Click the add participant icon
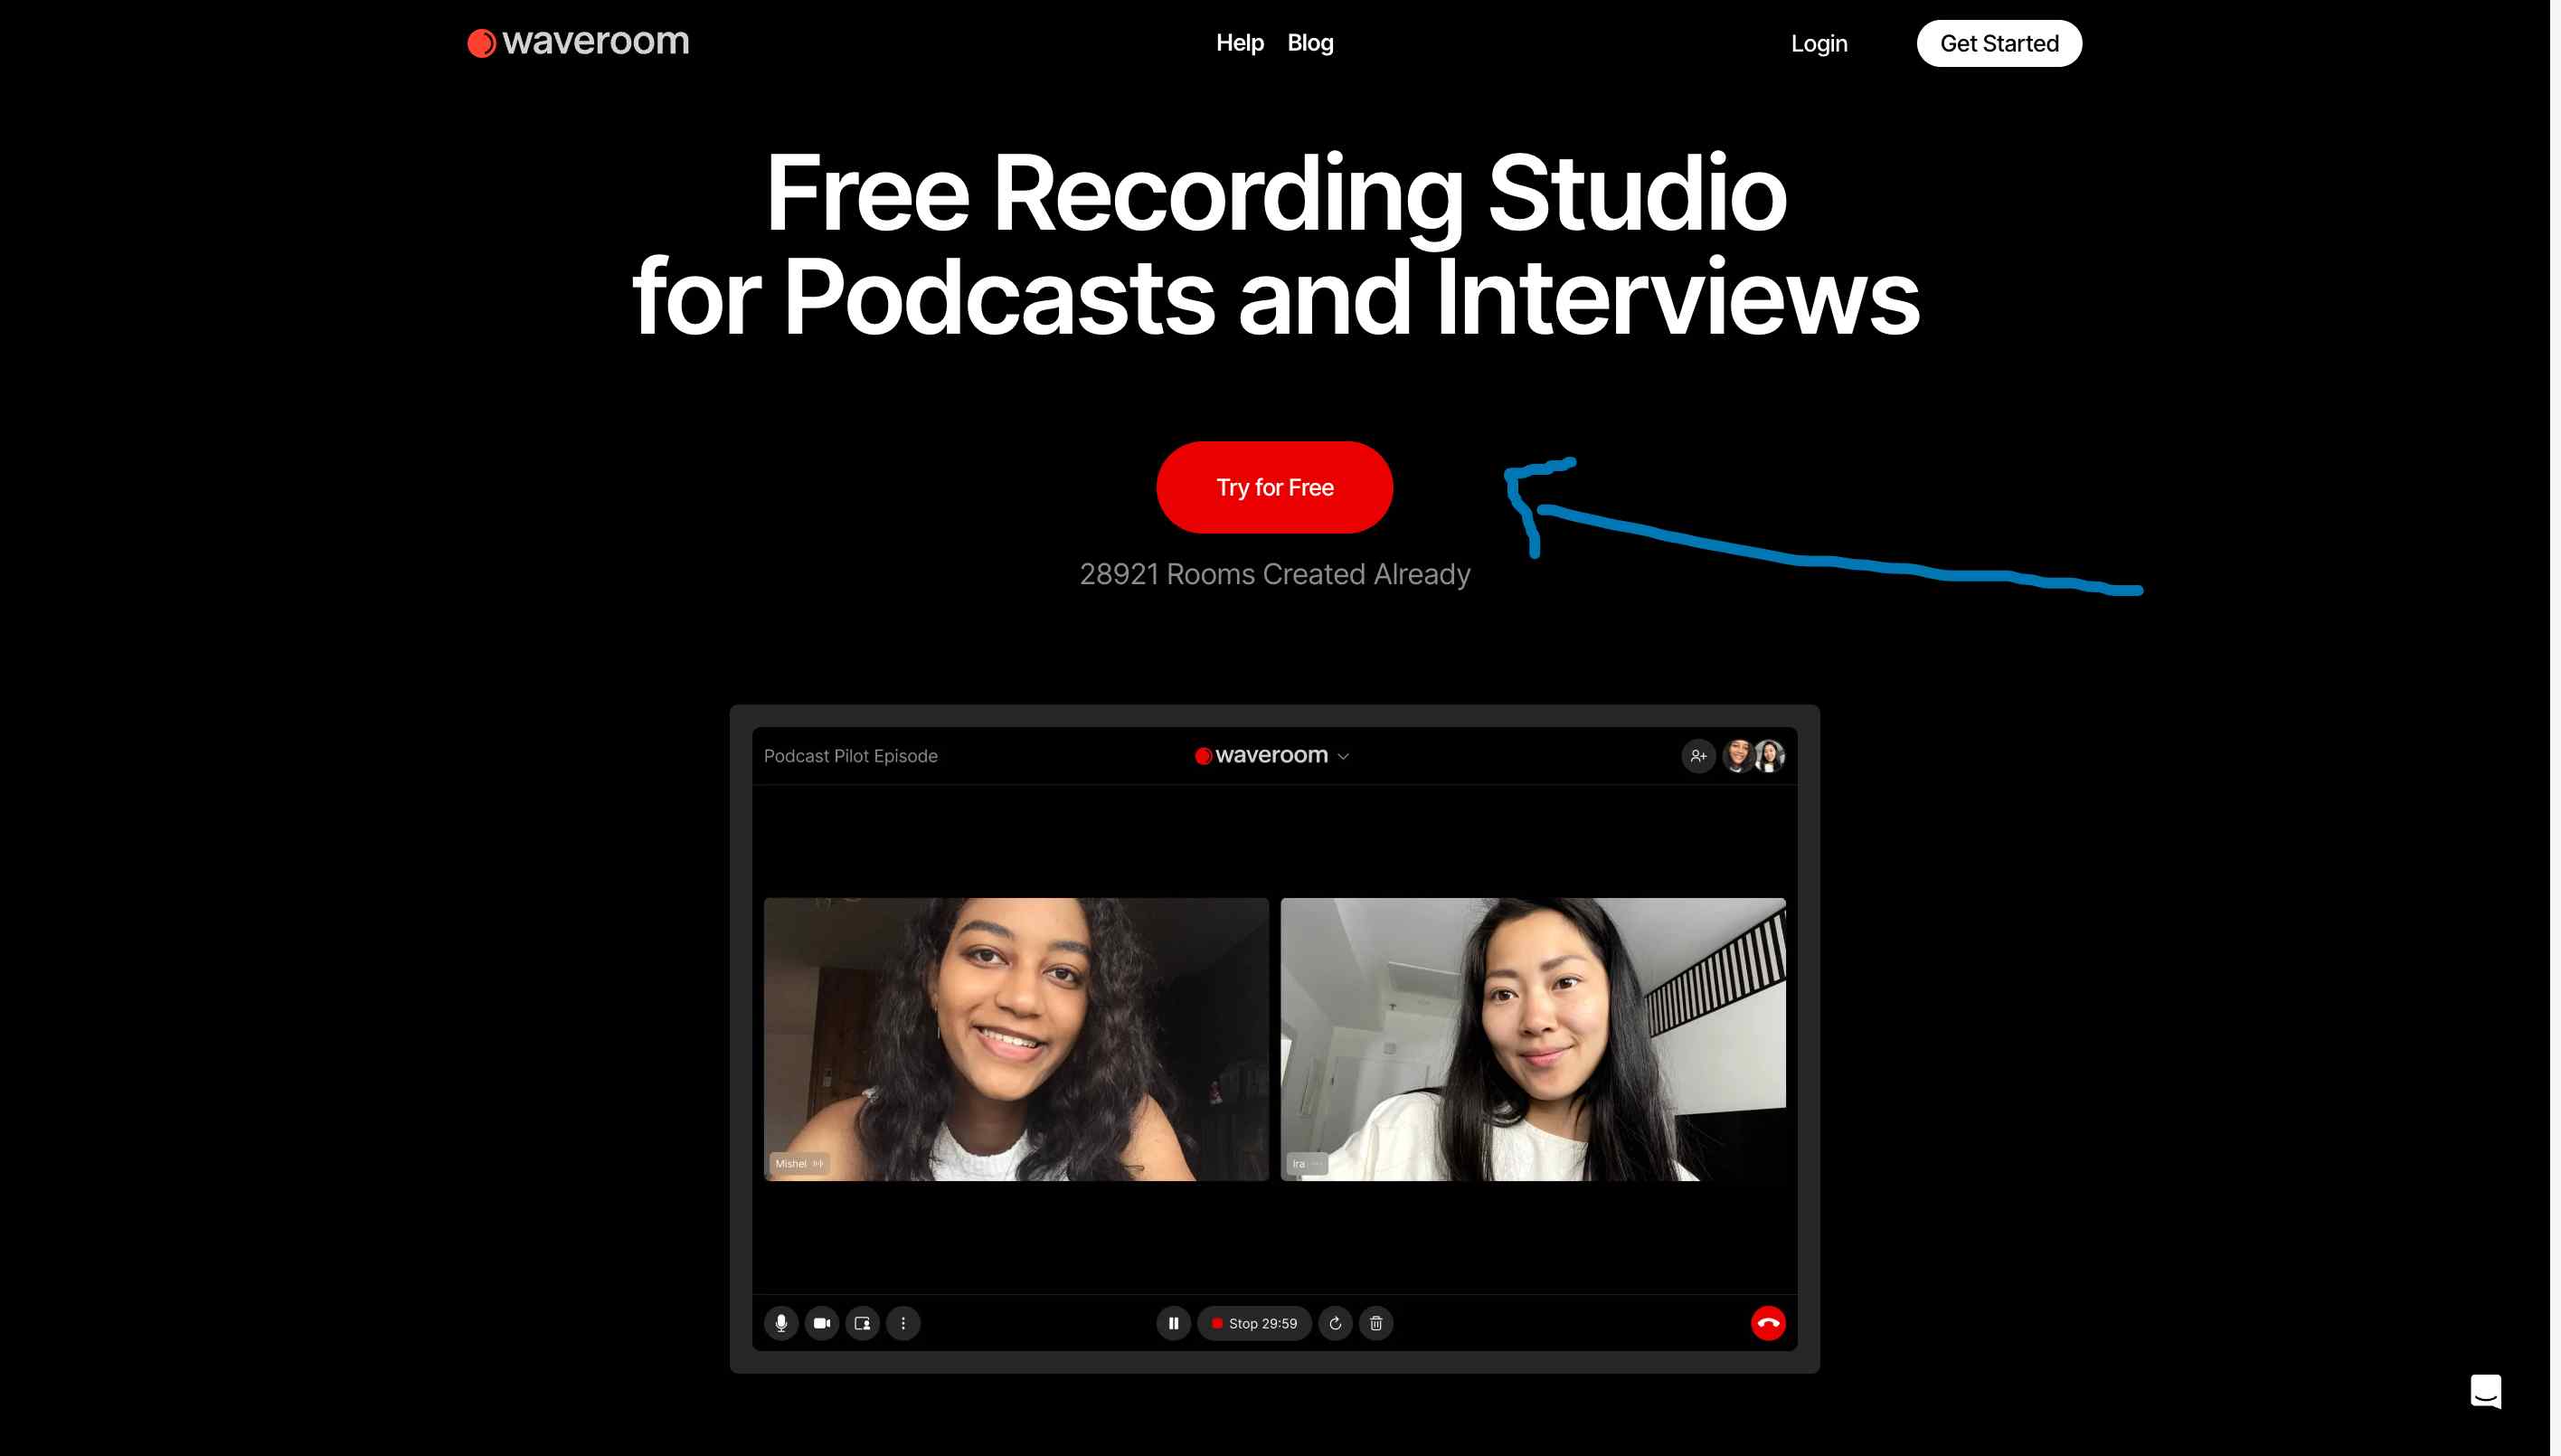Image resolution: width=2561 pixels, height=1456 pixels. [x=1697, y=756]
